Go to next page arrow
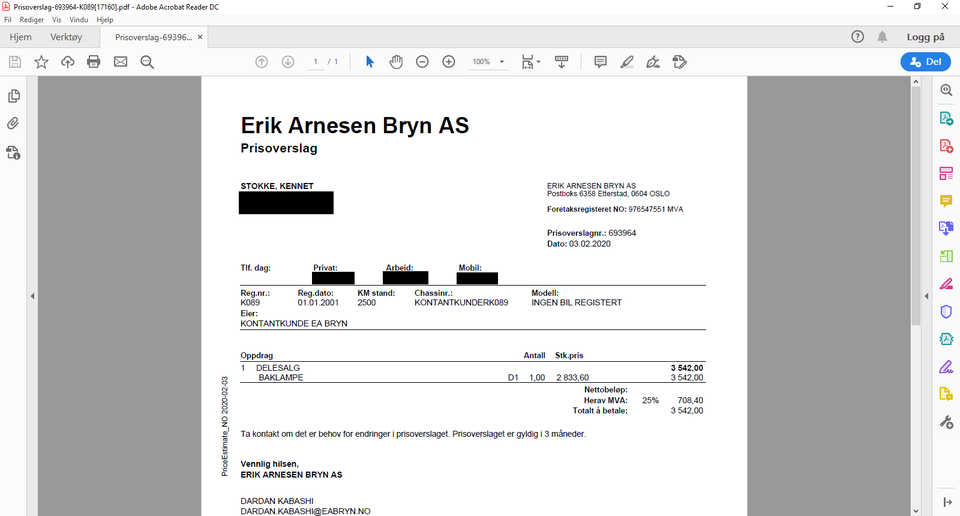 coord(288,62)
